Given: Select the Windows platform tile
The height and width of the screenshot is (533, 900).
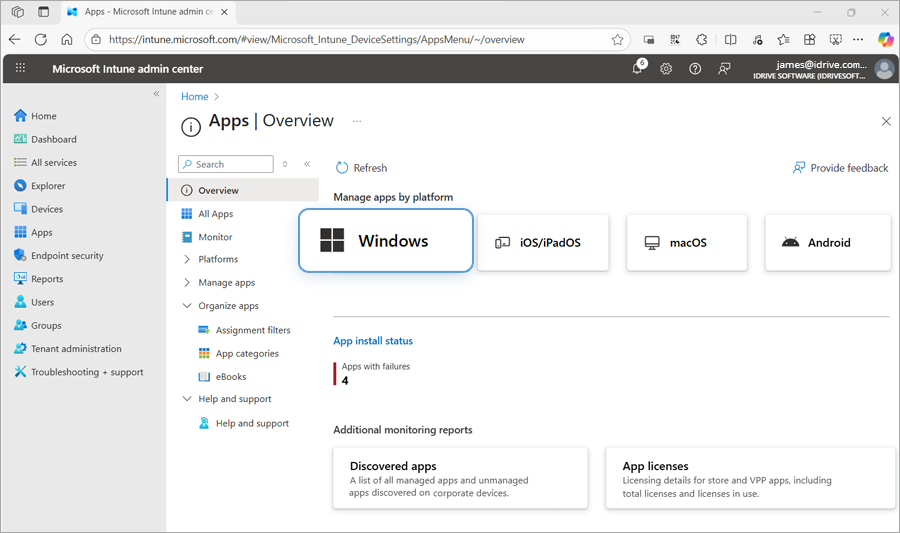Looking at the screenshot, I should click(x=385, y=241).
